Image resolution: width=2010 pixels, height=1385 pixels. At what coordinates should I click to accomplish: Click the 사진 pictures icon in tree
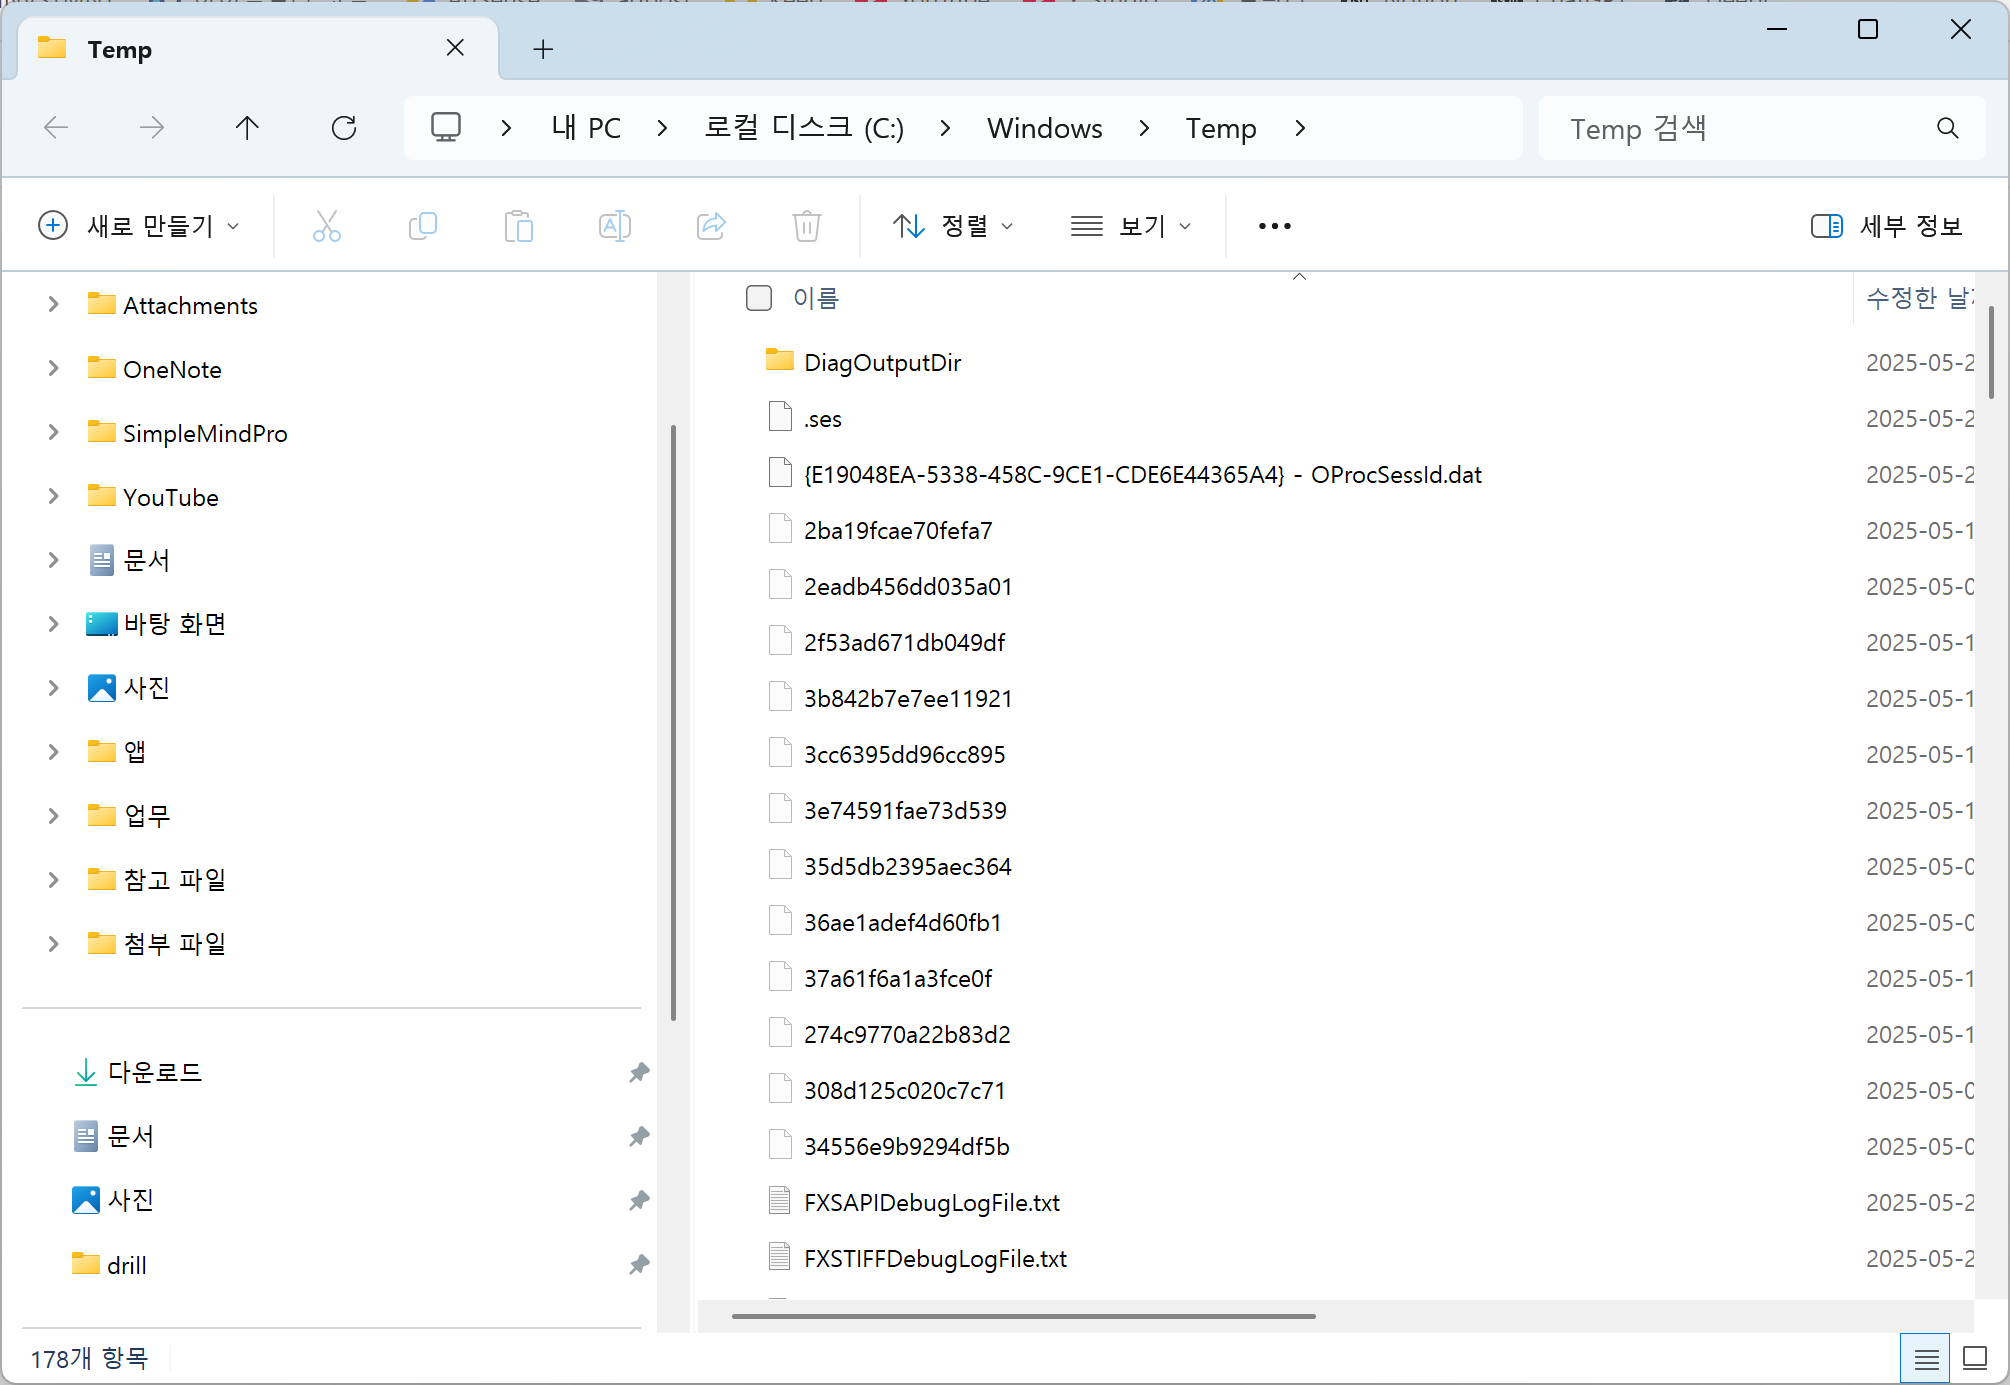click(101, 687)
